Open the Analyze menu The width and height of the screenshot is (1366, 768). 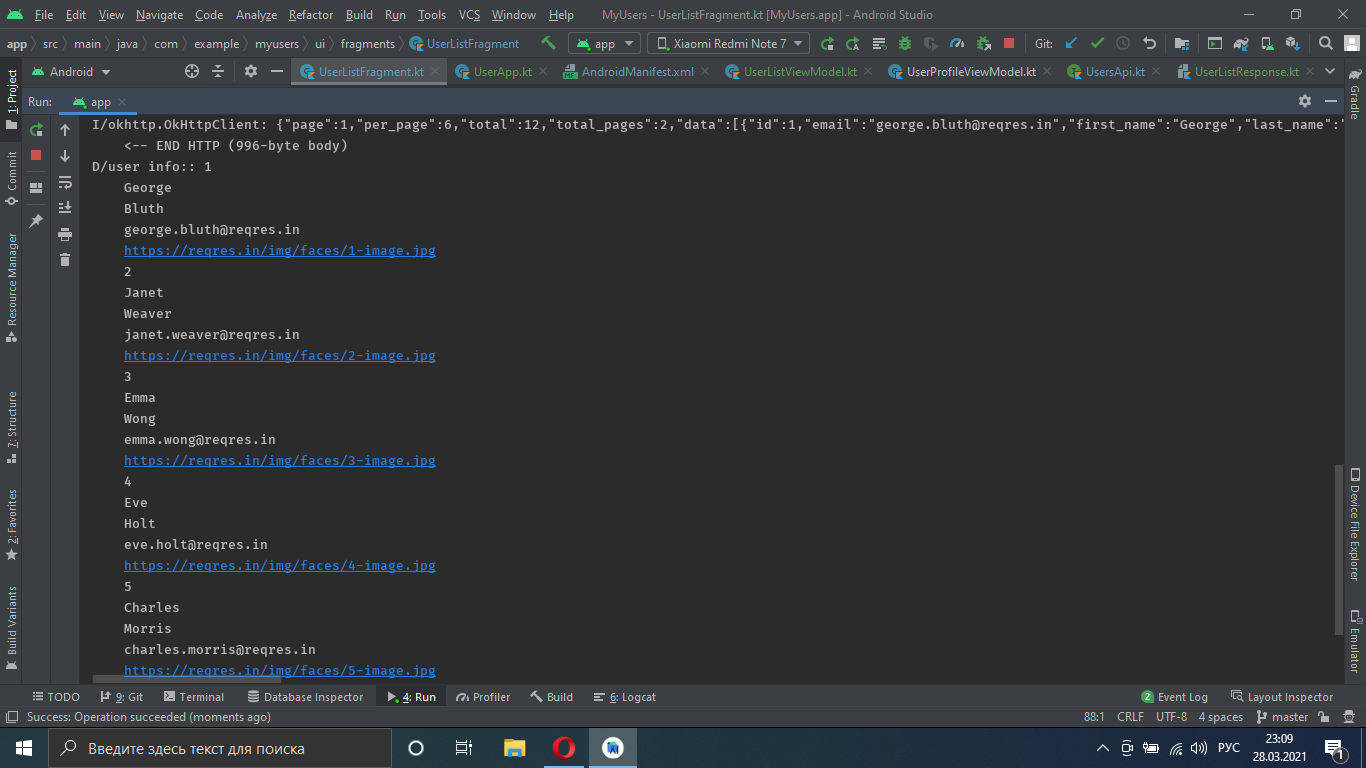[256, 15]
